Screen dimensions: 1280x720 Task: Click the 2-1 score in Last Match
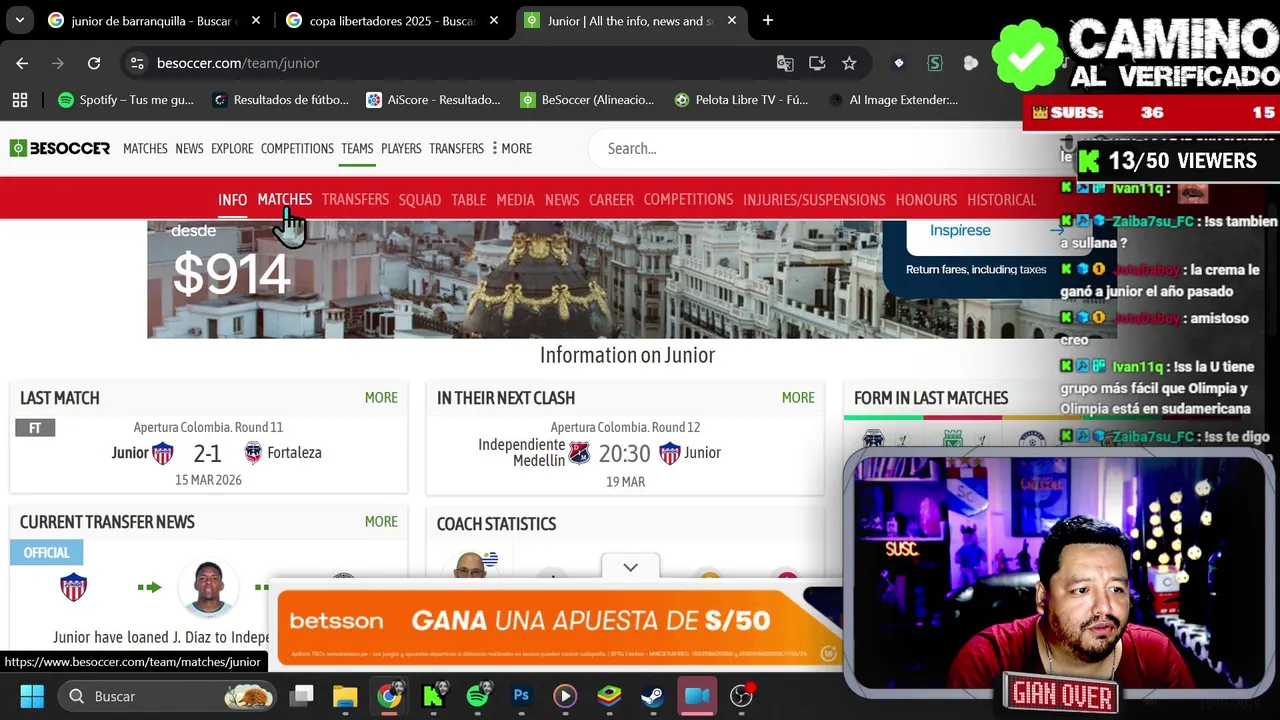click(x=207, y=454)
